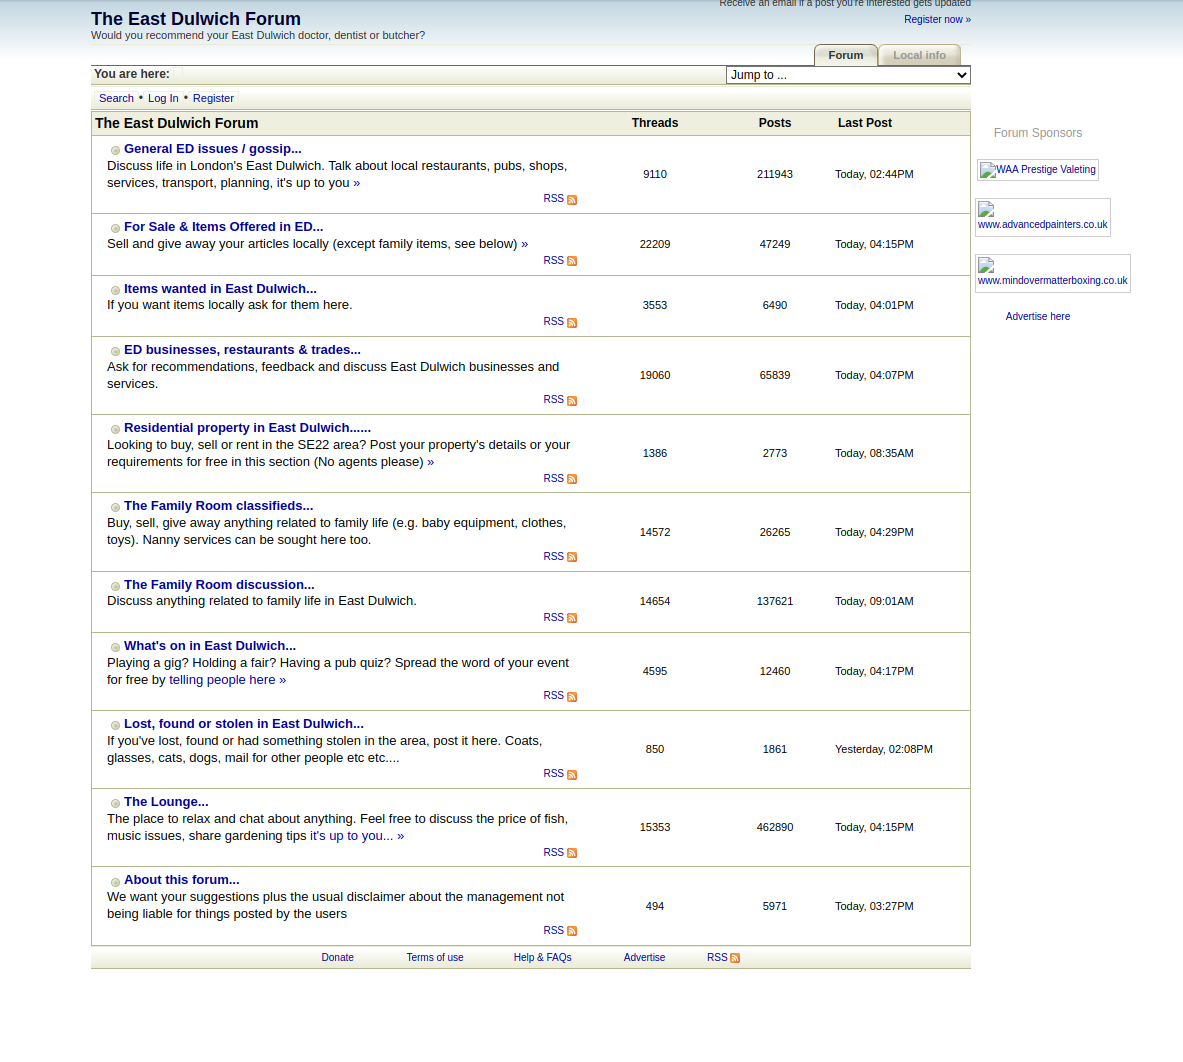Open What's on in East Dulwich forum
The image size is (1183, 1062).
pyautogui.click(x=209, y=646)
